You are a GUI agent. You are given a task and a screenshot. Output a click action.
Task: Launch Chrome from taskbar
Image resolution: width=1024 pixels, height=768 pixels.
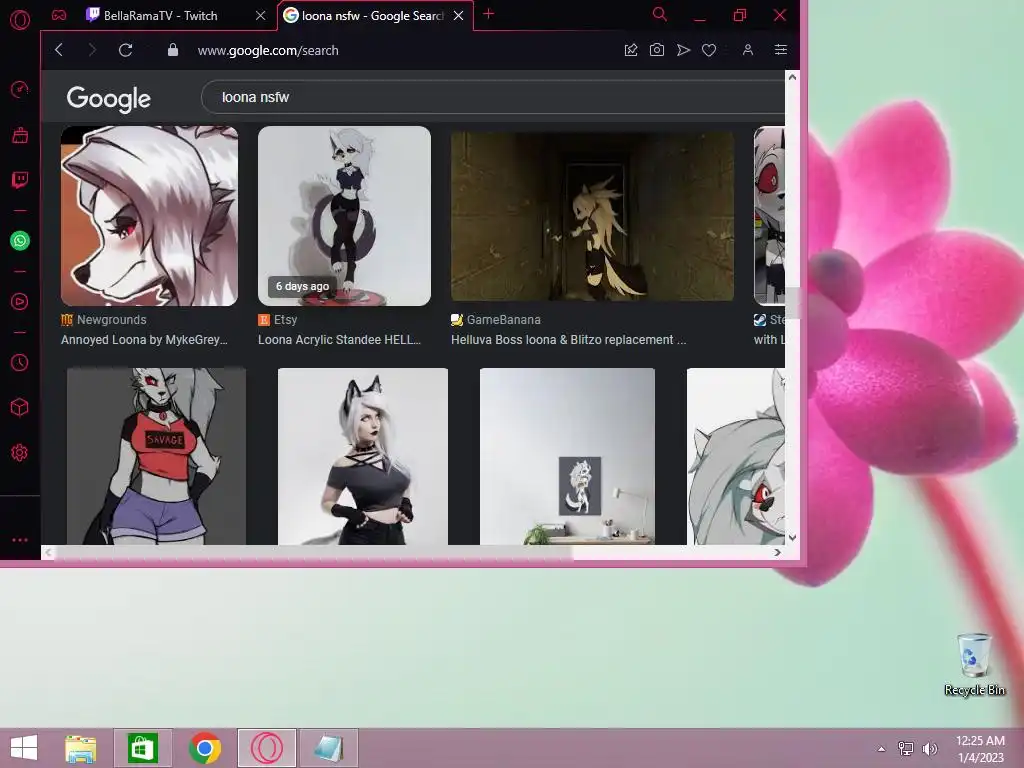pos(204,748)
